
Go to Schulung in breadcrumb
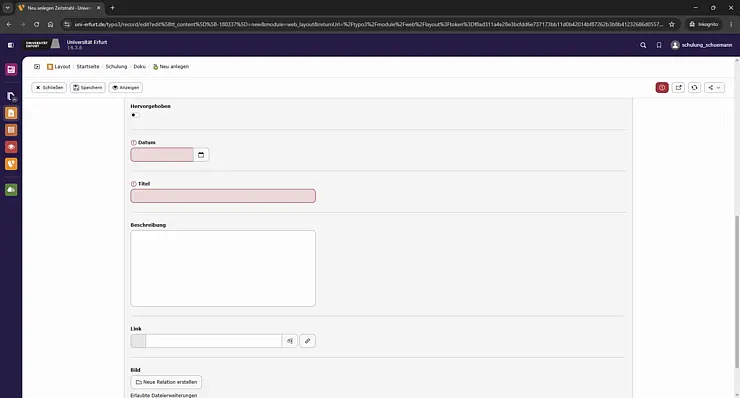tap(116, 67)
